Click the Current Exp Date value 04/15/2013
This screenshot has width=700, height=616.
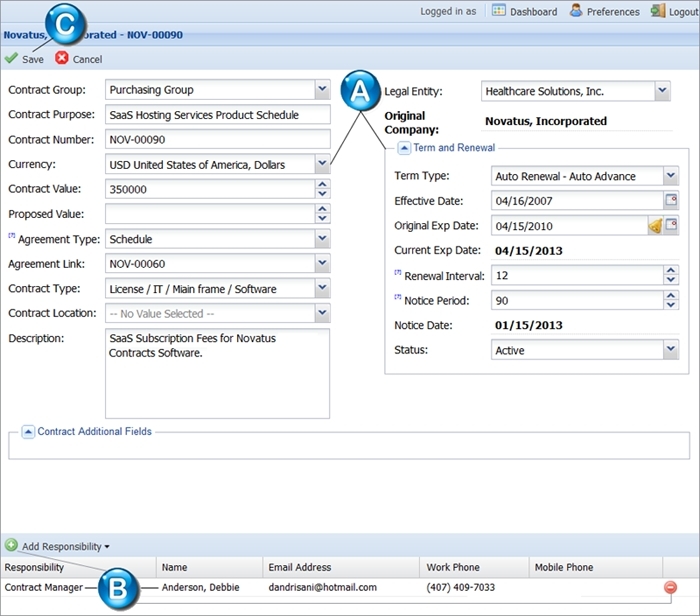(529, 250)
